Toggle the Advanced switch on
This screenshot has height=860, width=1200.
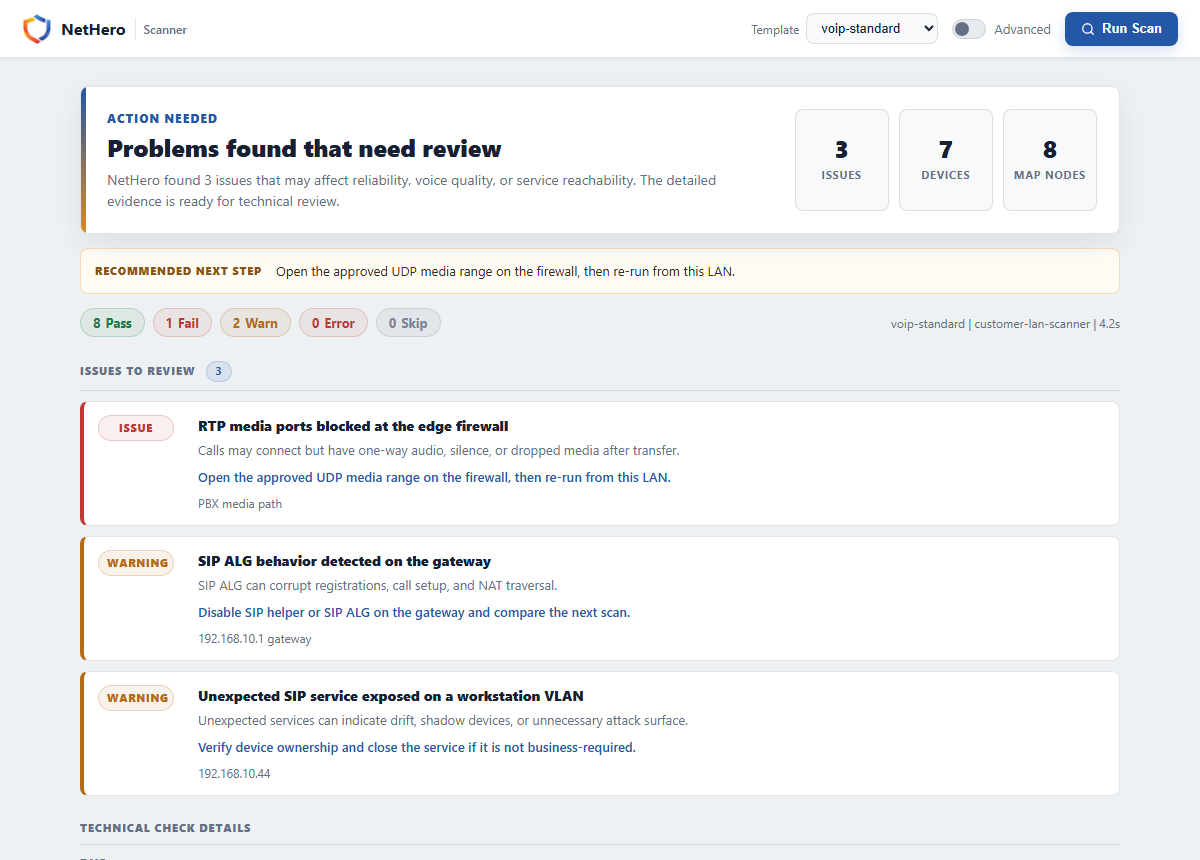click(x=969, y=29)
